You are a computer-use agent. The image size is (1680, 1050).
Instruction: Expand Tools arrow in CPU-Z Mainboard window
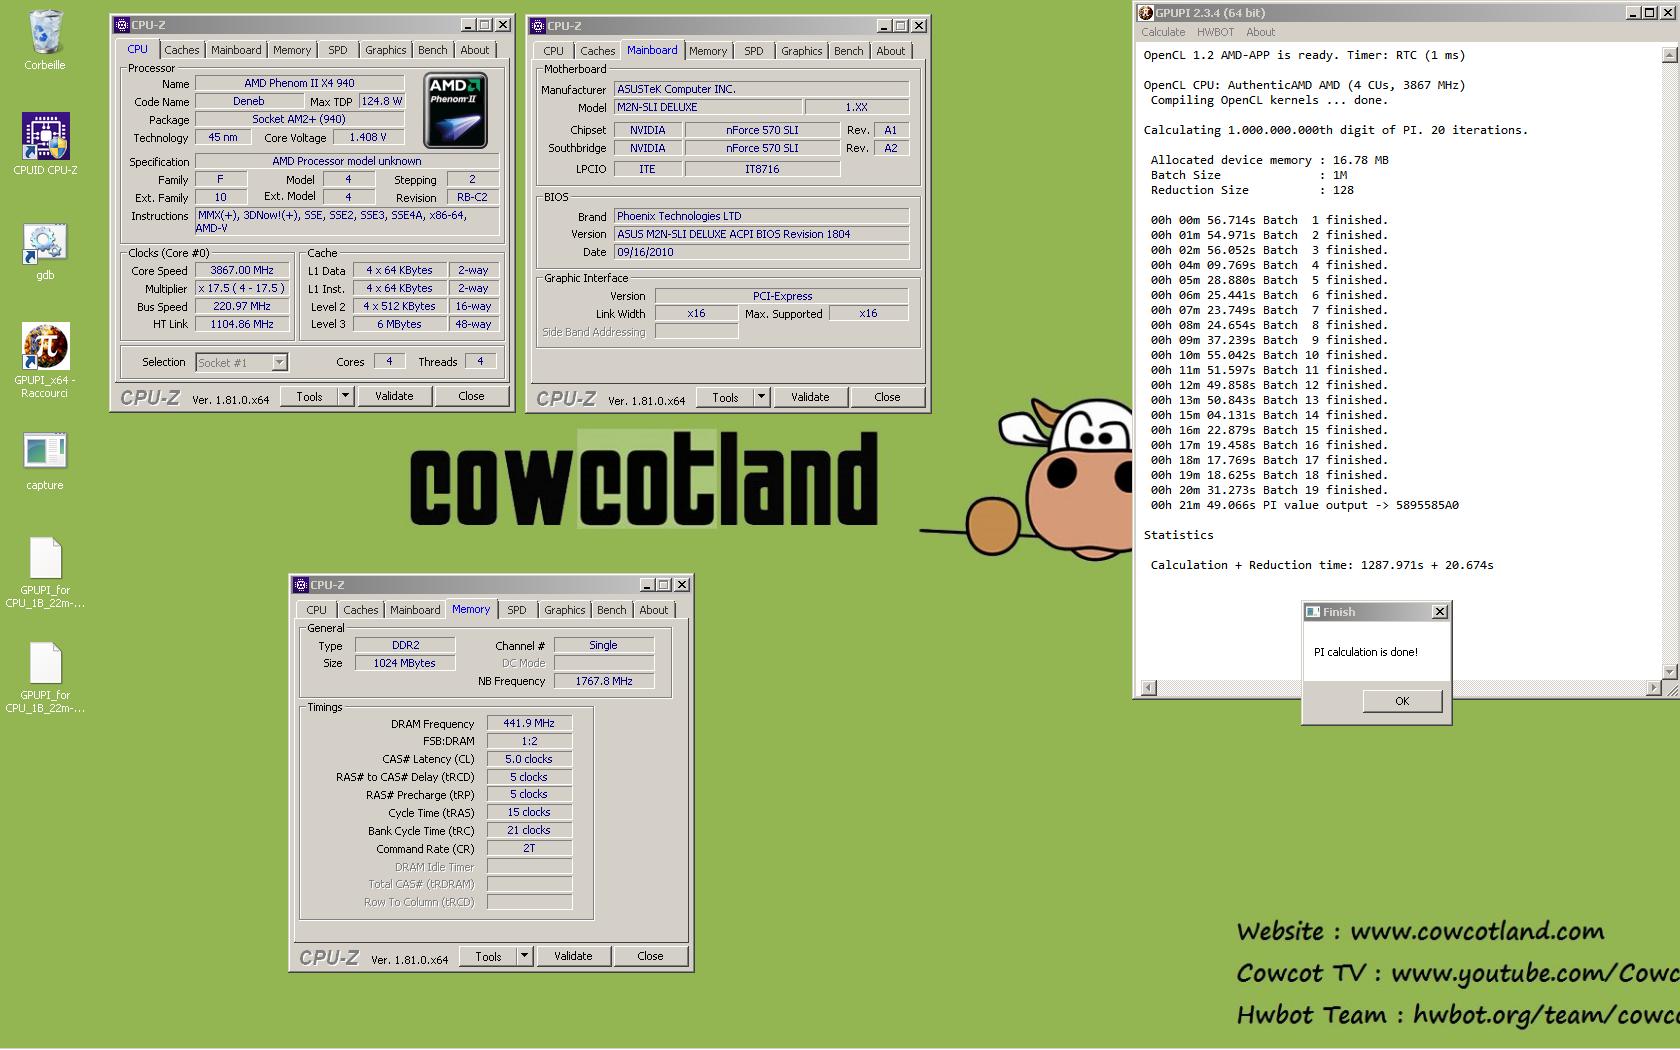(761, 397)
